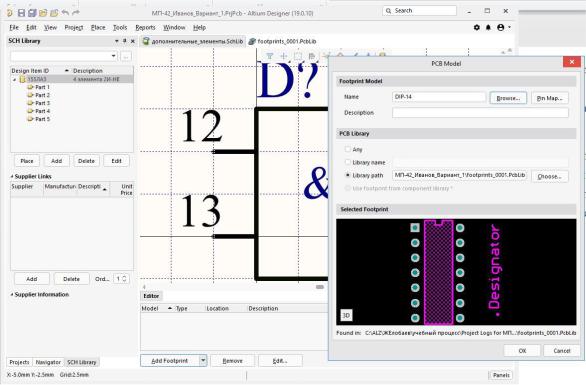Confirm PCB Model with OK

(x=522, y=351)
